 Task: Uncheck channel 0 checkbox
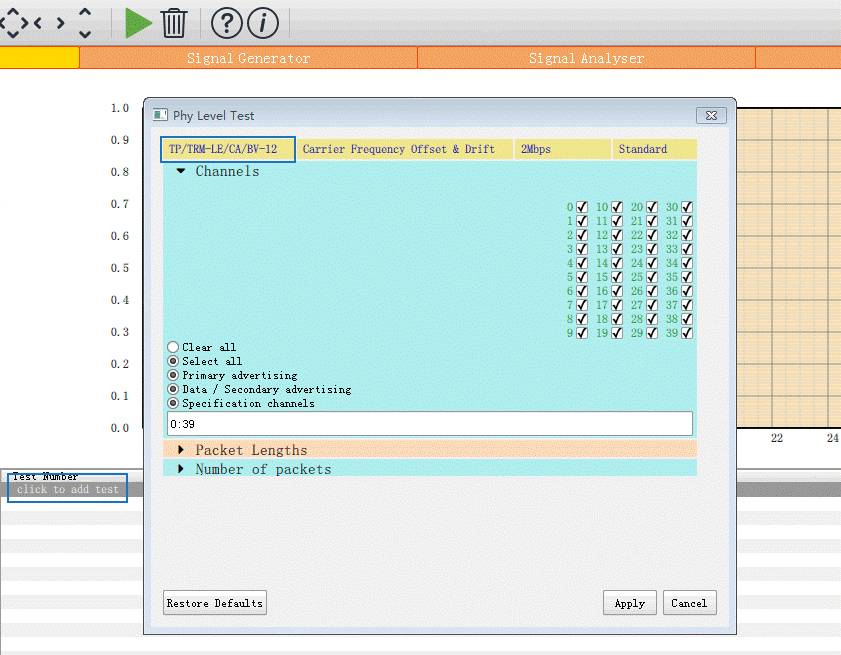(582, 207)
